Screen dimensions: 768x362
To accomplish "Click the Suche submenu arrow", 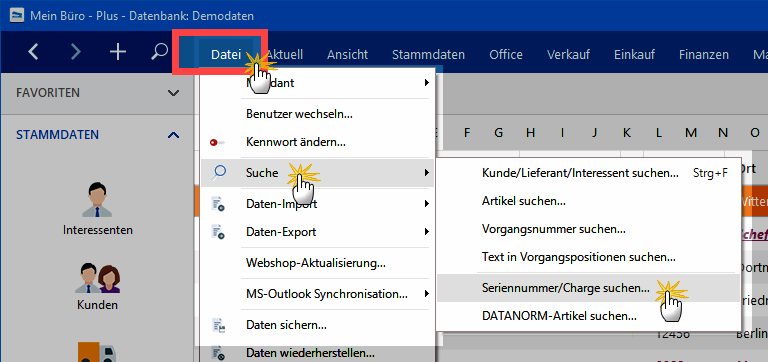I will click(427, 172).
